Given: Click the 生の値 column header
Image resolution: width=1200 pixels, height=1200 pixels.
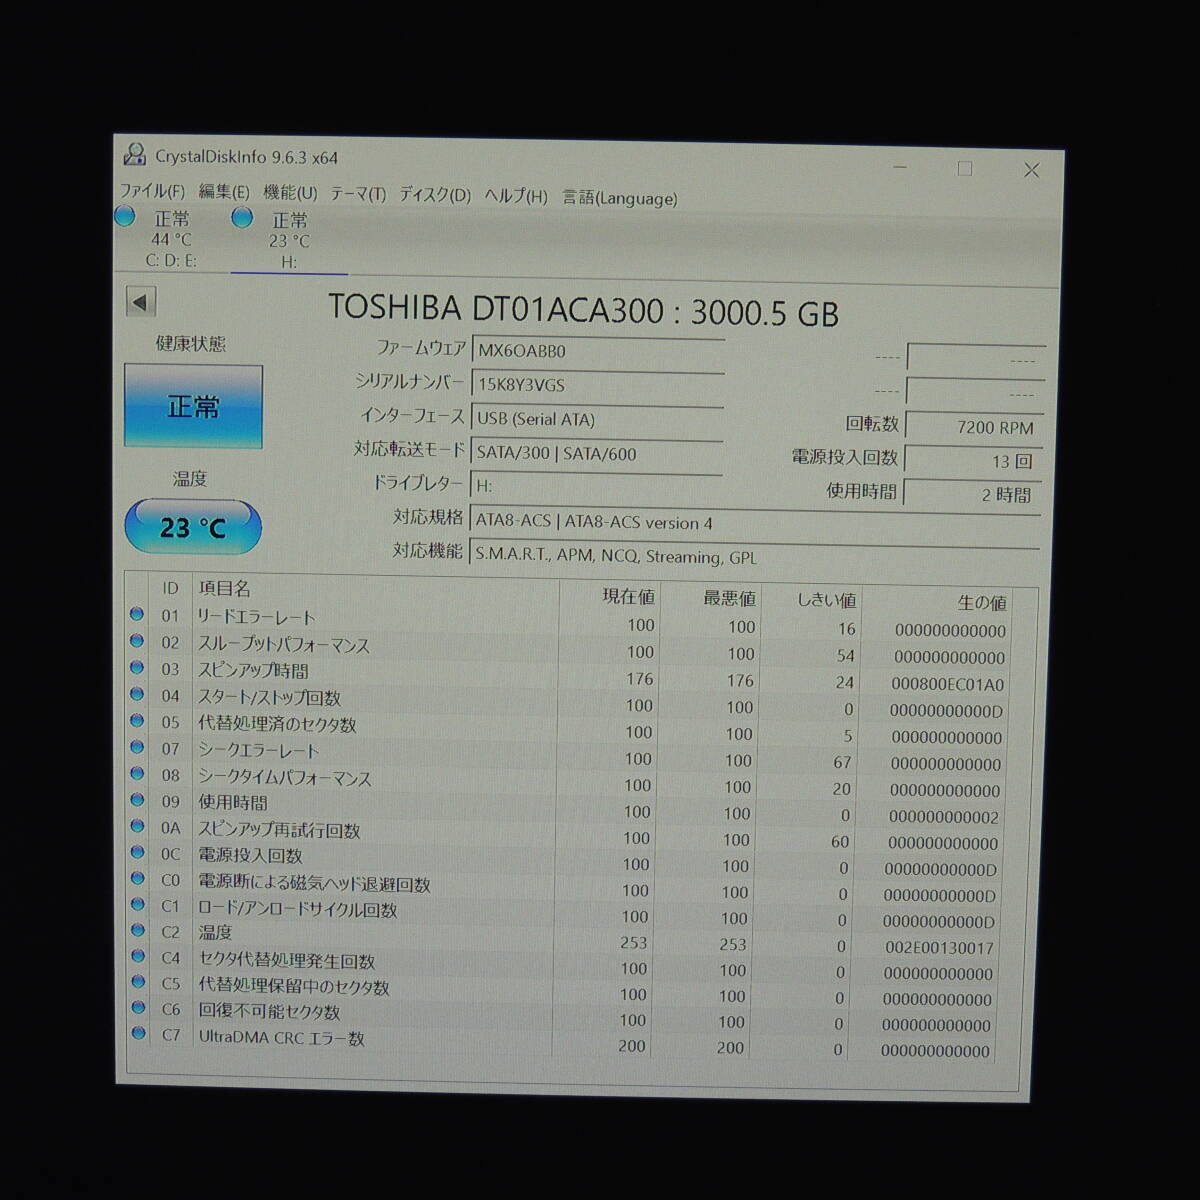Looking at the screenshot, I should tap(982, 603).
